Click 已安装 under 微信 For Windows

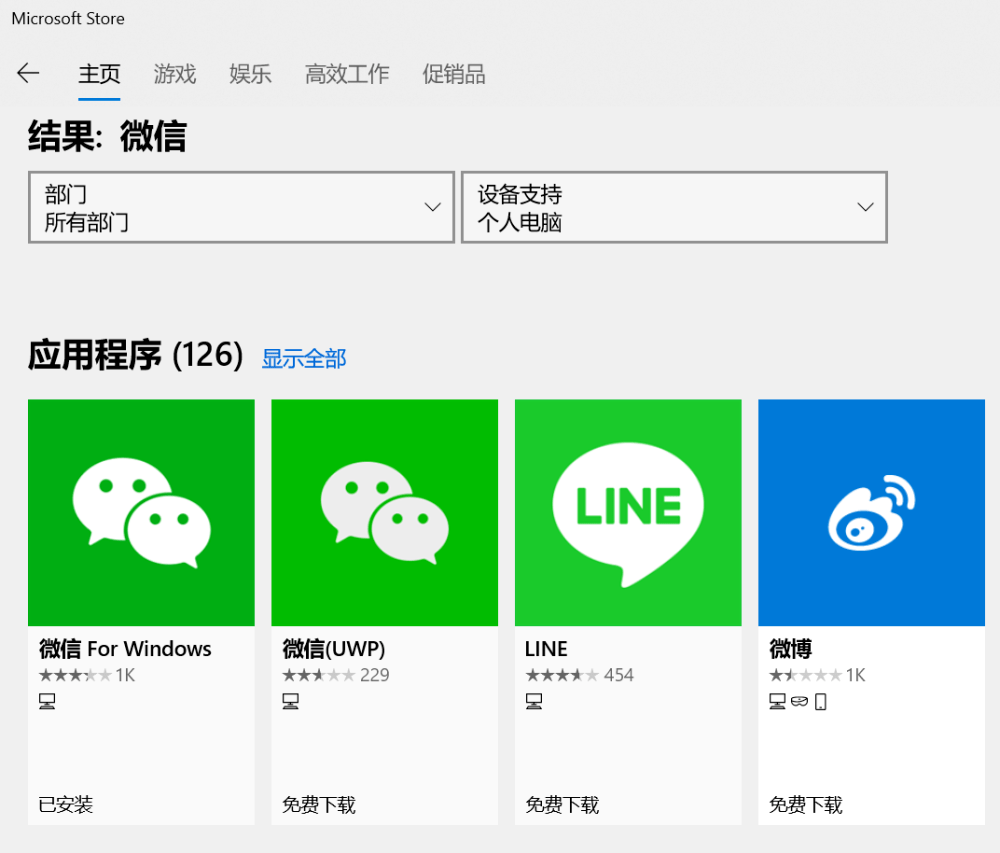(x=64, y=804)
